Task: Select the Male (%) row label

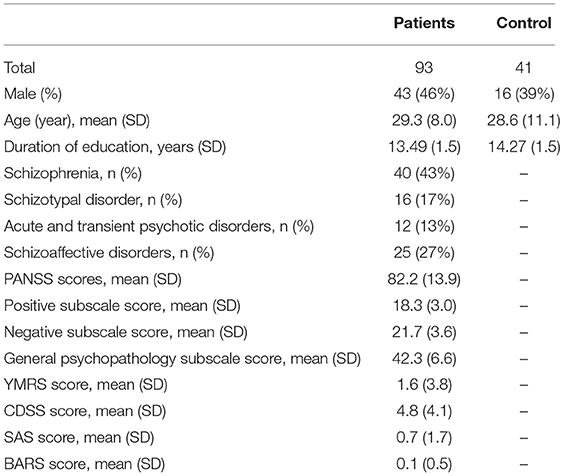Action: tap(33, 94)
